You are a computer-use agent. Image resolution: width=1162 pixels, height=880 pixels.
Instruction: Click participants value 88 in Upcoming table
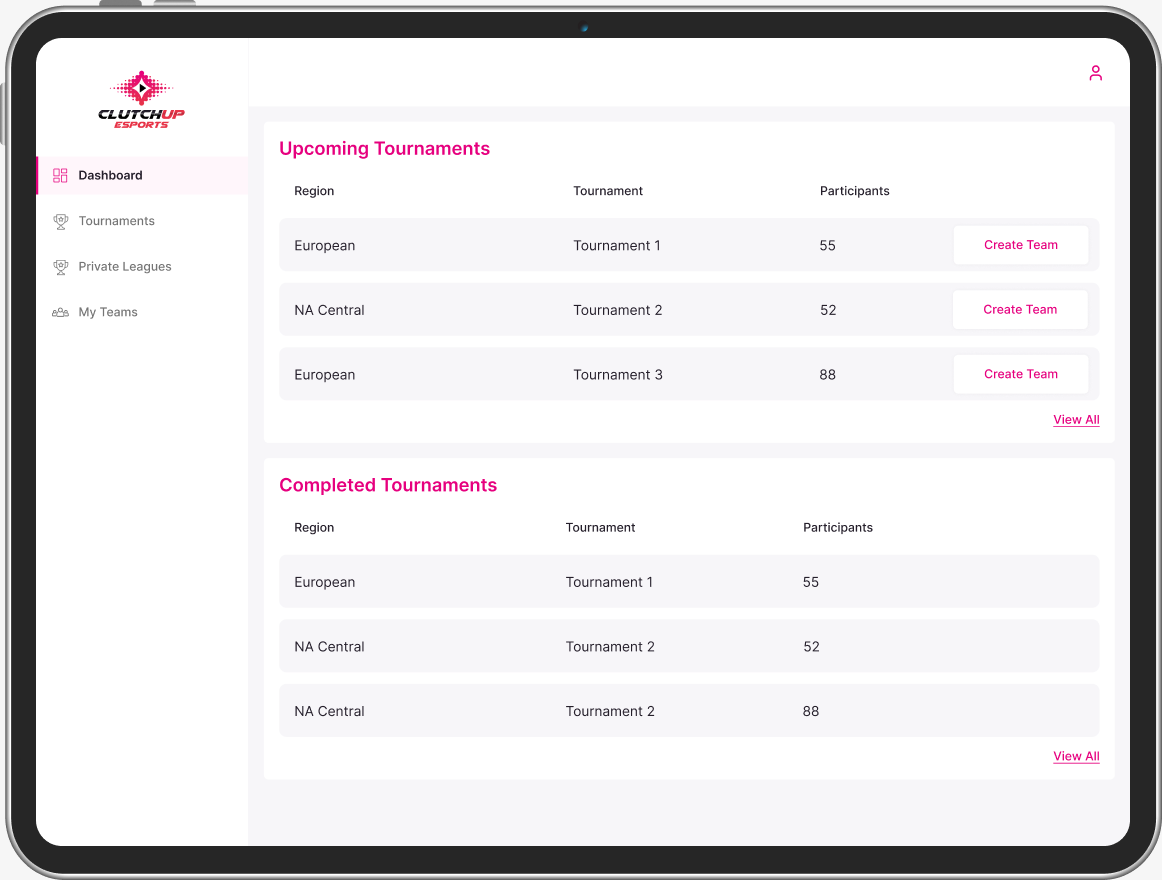[x=827, y=374]
